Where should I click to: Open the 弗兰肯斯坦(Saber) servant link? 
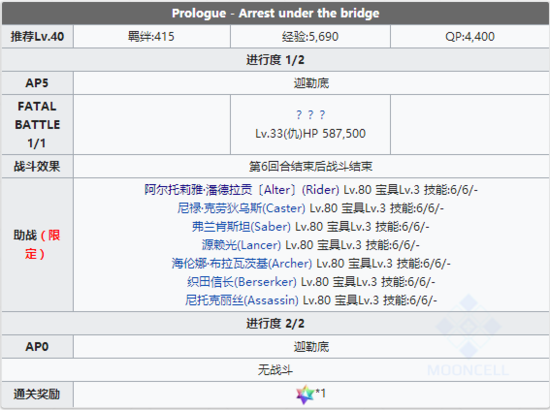click(241, 227)
